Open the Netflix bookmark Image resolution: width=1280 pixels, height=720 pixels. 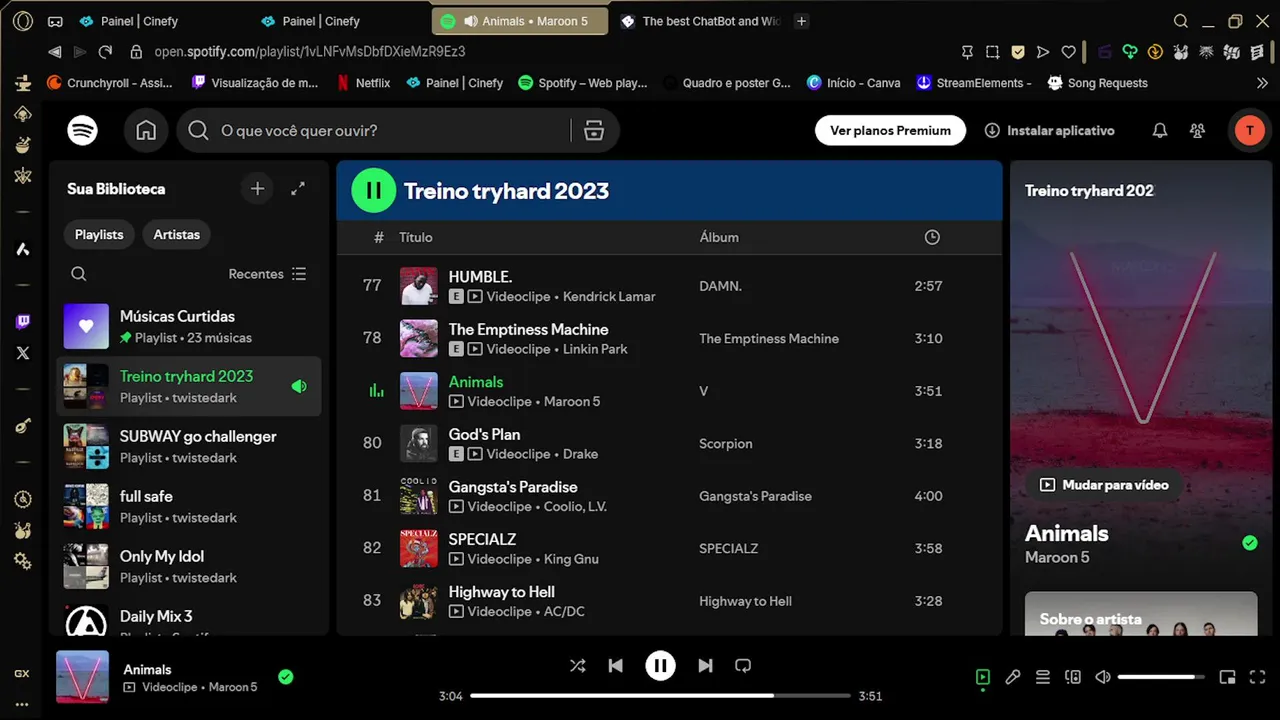(x=363, y=83)
